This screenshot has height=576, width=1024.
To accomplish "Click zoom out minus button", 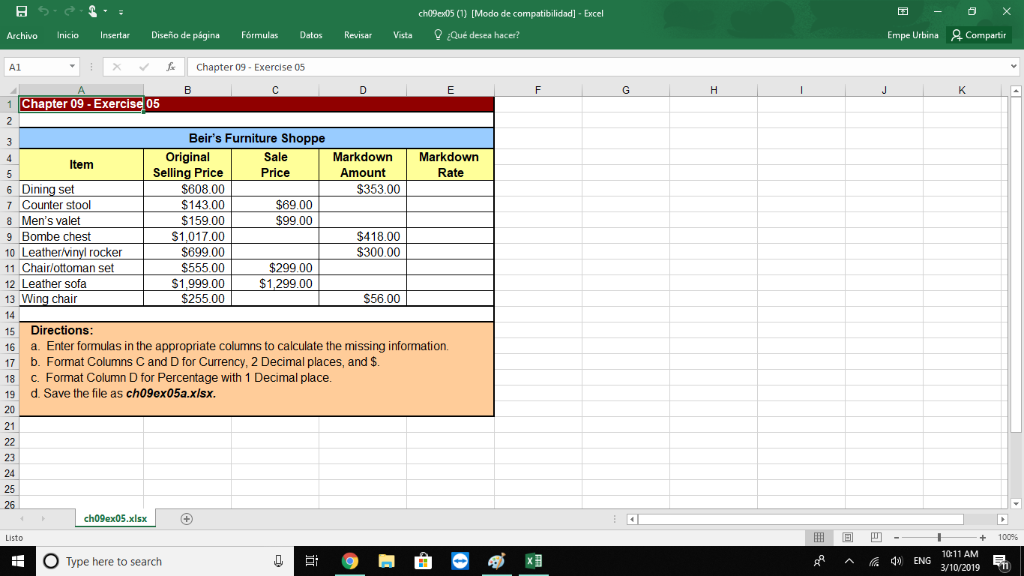I will [x=897, y=537].
